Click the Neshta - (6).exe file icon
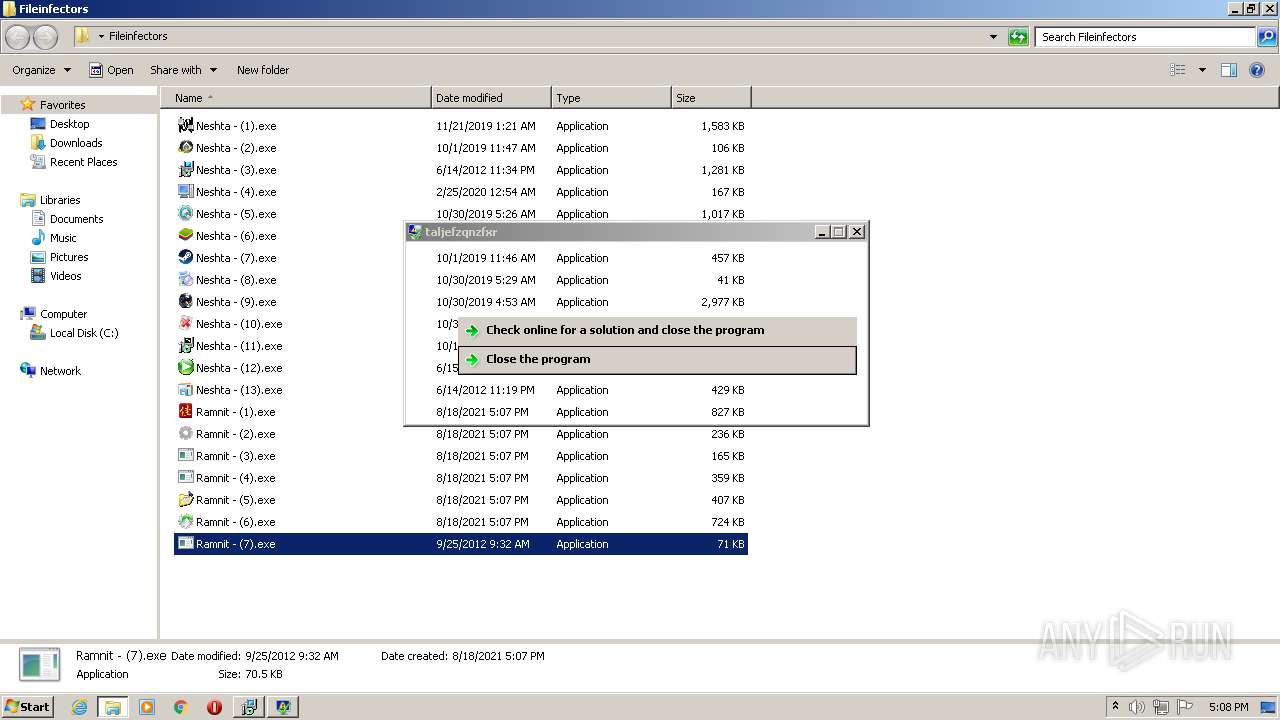 (x=185, y=236)
